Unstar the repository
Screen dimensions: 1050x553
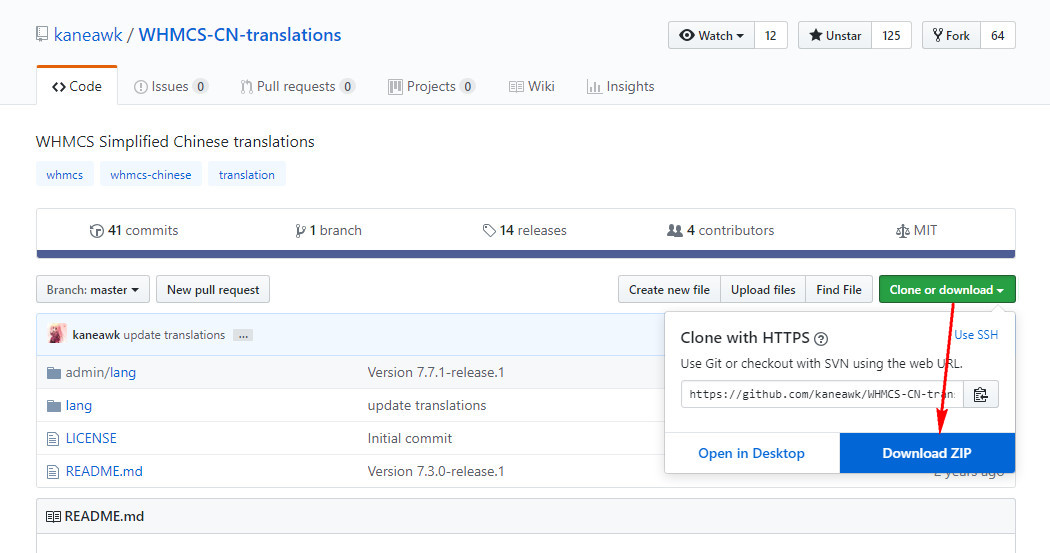834,35
